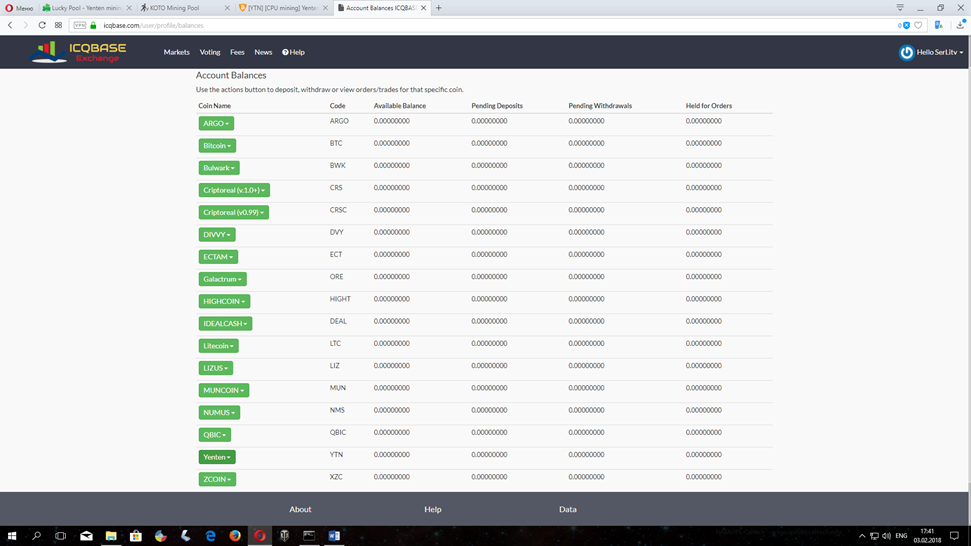Screen dimensions: 971x546
Task: Expand the QBIC actions dropdown
Action: (x=215, y=435)
